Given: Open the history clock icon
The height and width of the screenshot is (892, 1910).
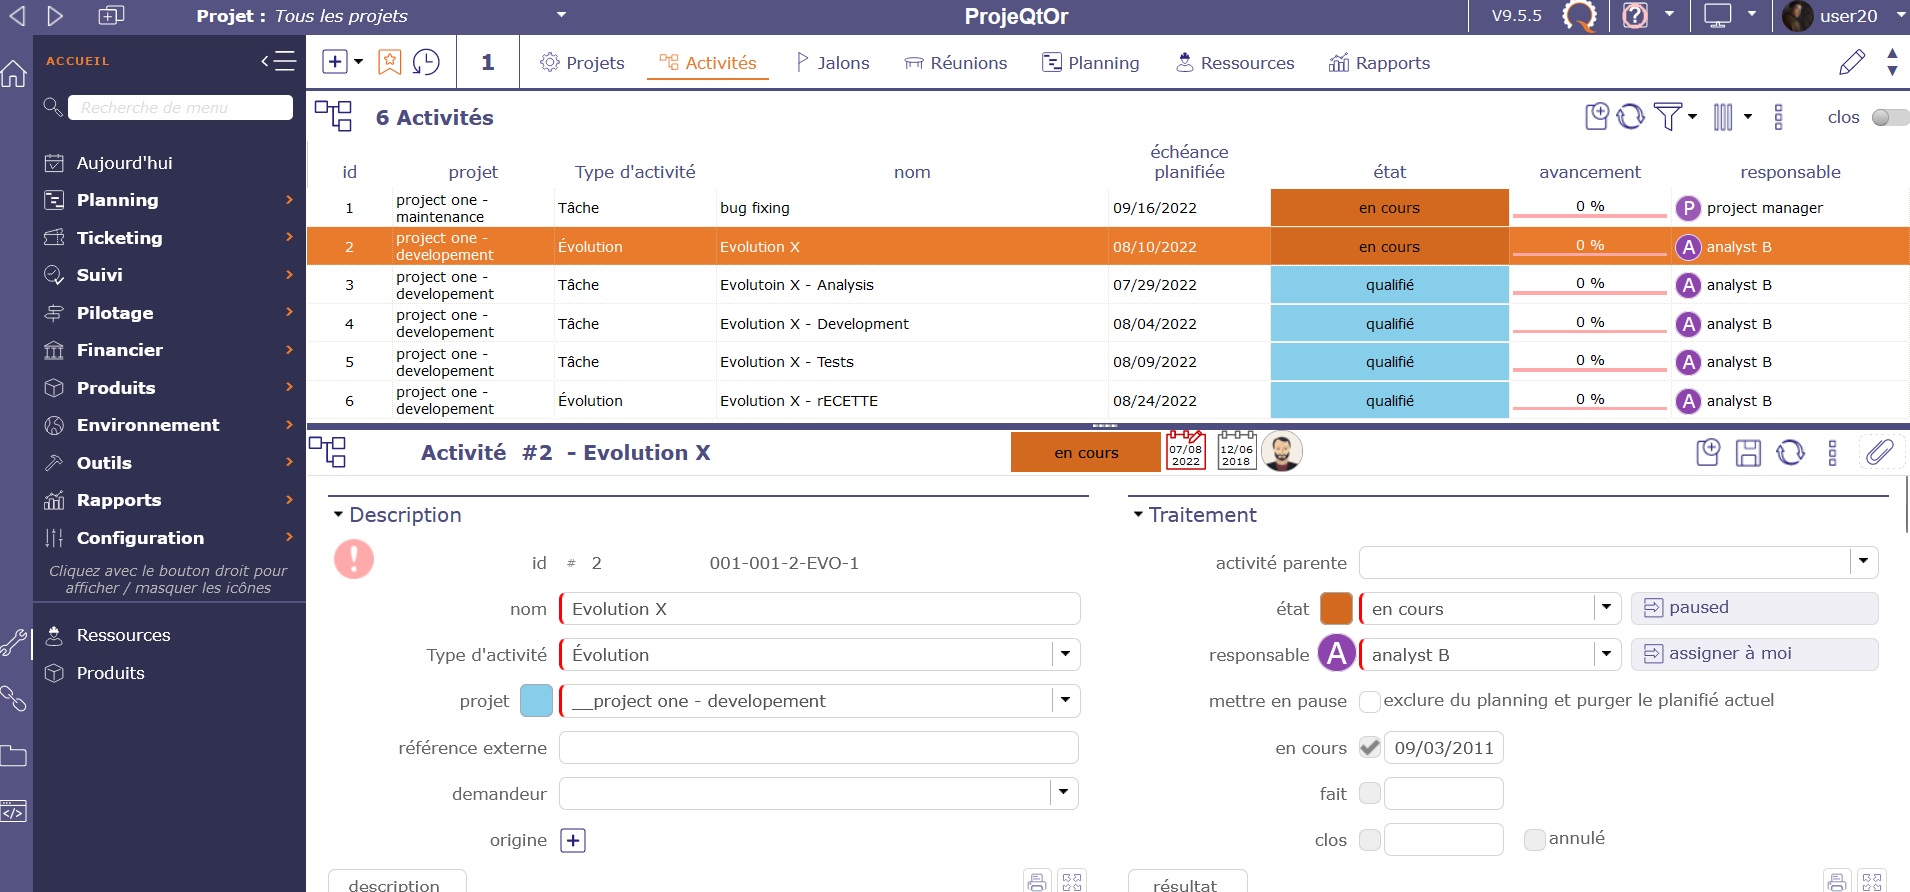Looking at the screenshot, I should [426, 62].
